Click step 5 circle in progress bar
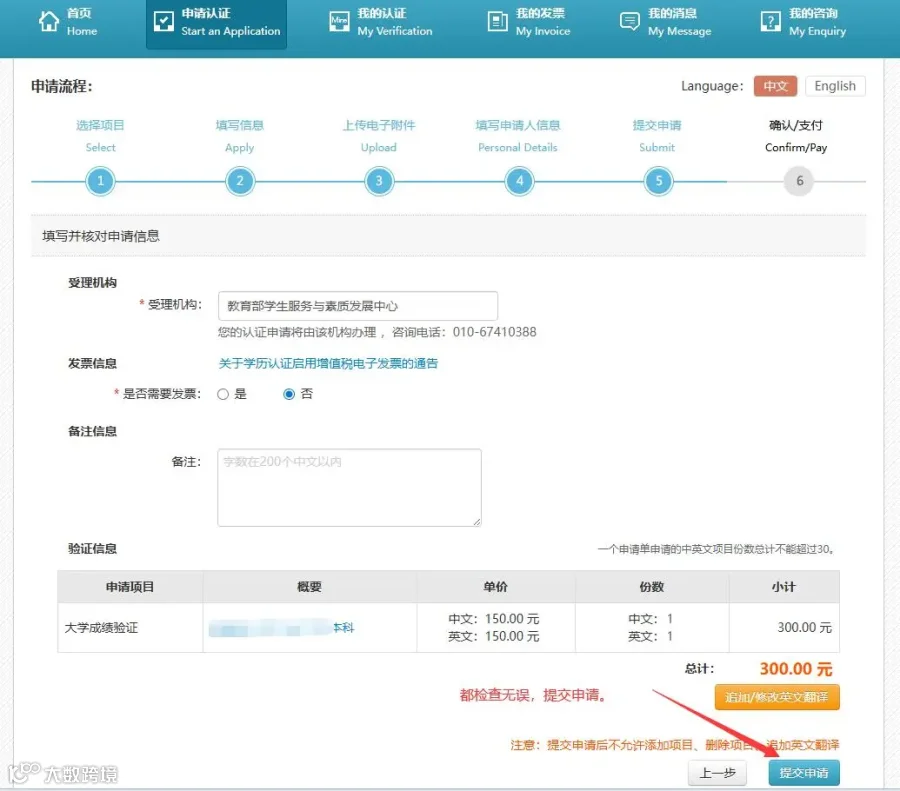The width and height of the screenshot is (900, 791). coord(658,181)
